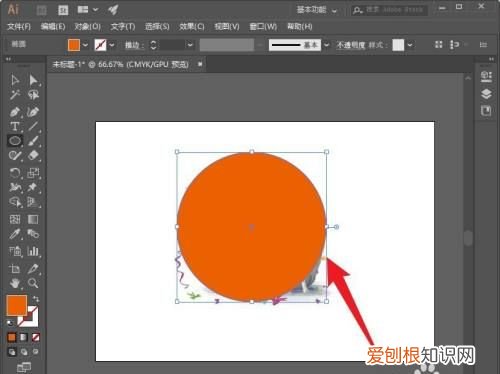Select the Mesh tool

pyautogui.click(x=15, y=219)
